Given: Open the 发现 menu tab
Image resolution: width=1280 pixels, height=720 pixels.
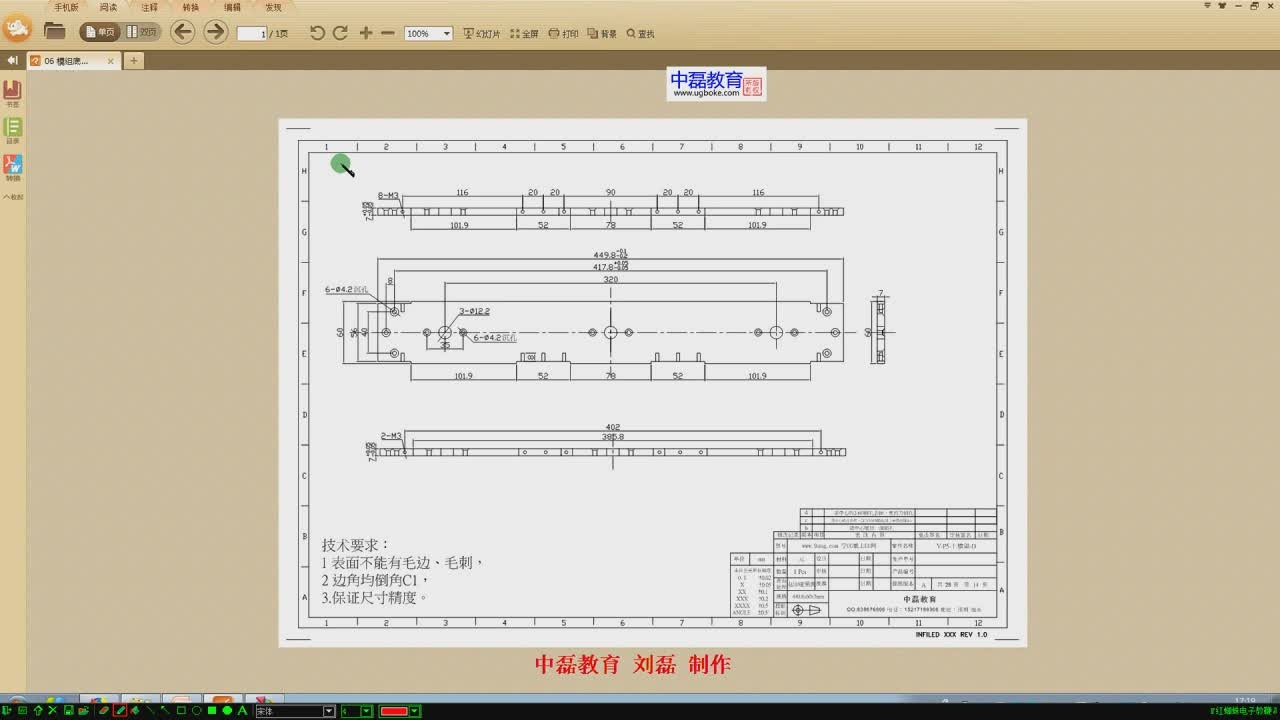Looking at the screenshot, I should 273,7.
